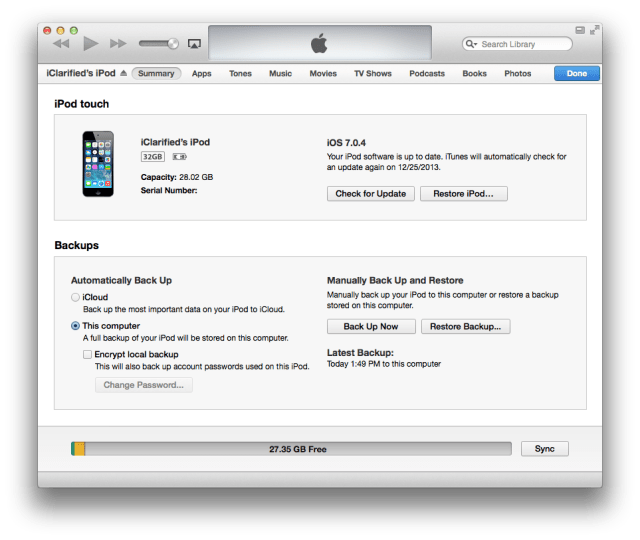
Task: Click the fast-forward playback button
Action: point(118,44)
